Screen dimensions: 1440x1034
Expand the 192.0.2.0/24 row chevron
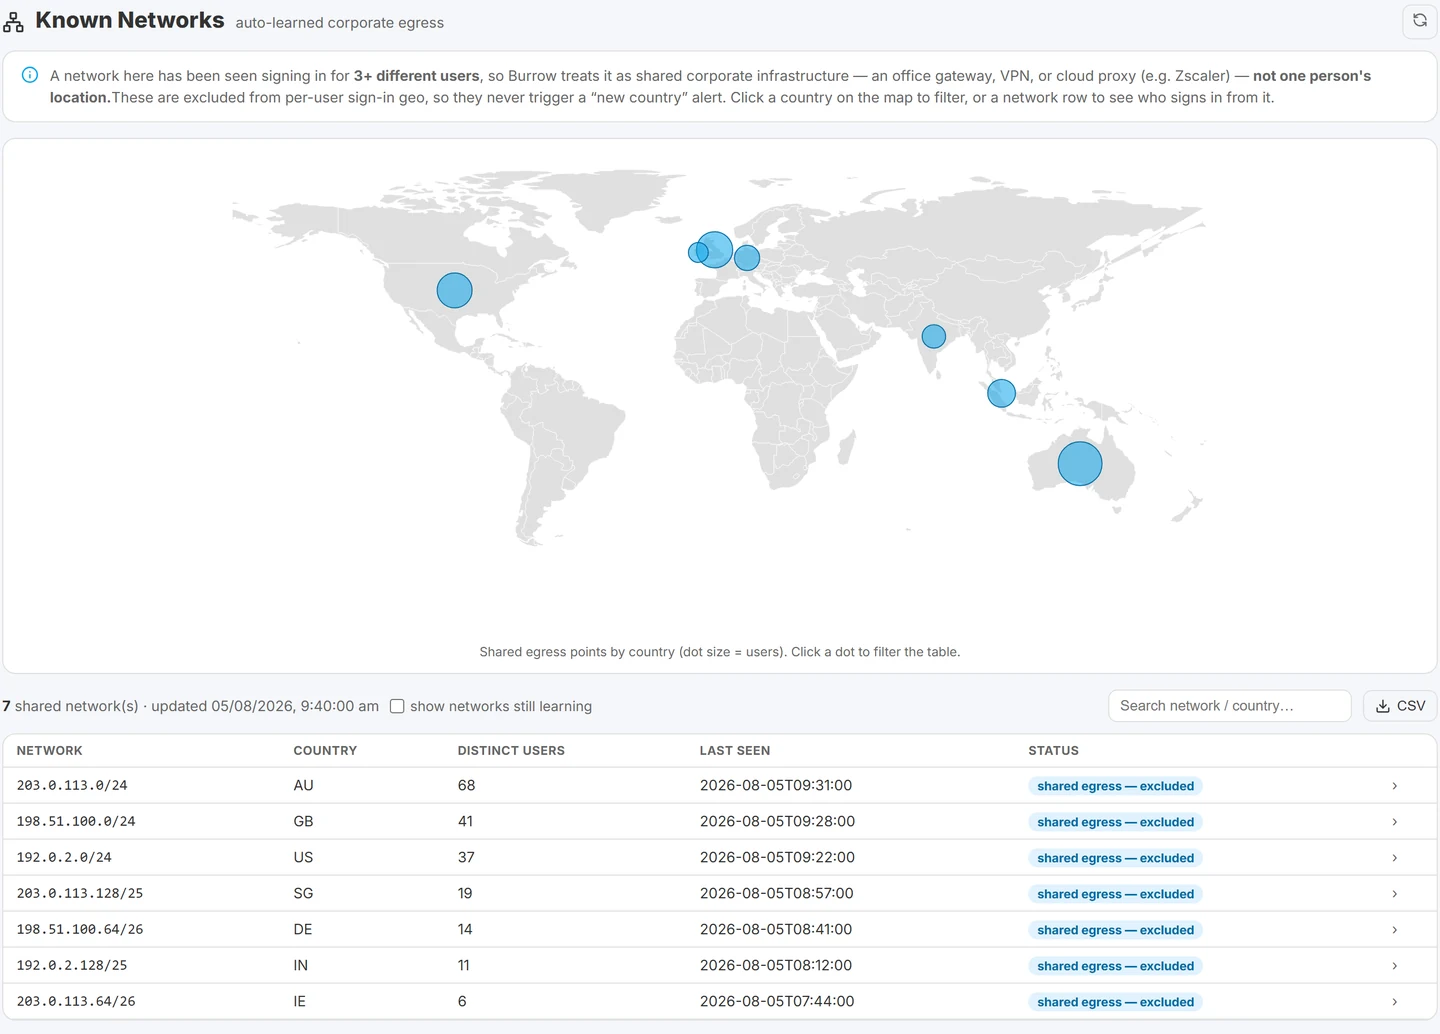click(1394, 858)
